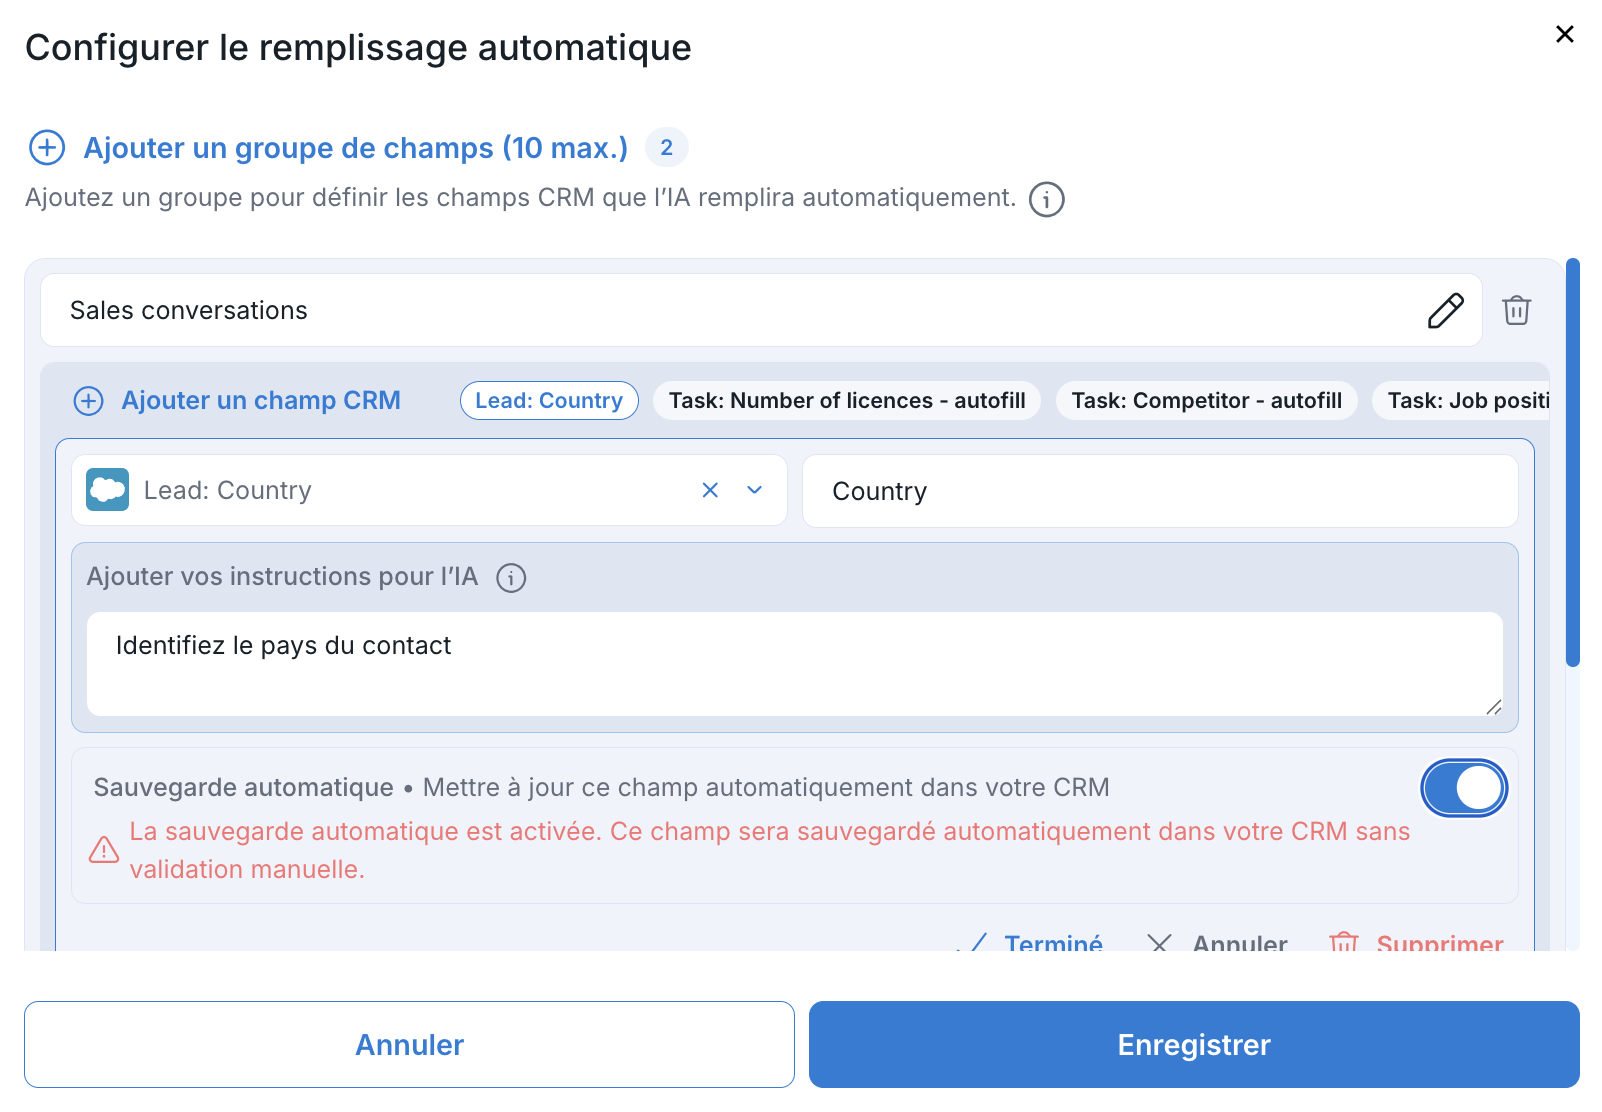Click the info icon beside group description
The width and height of the screenshot is (1602, 1112).
(x=1046, y=199)
